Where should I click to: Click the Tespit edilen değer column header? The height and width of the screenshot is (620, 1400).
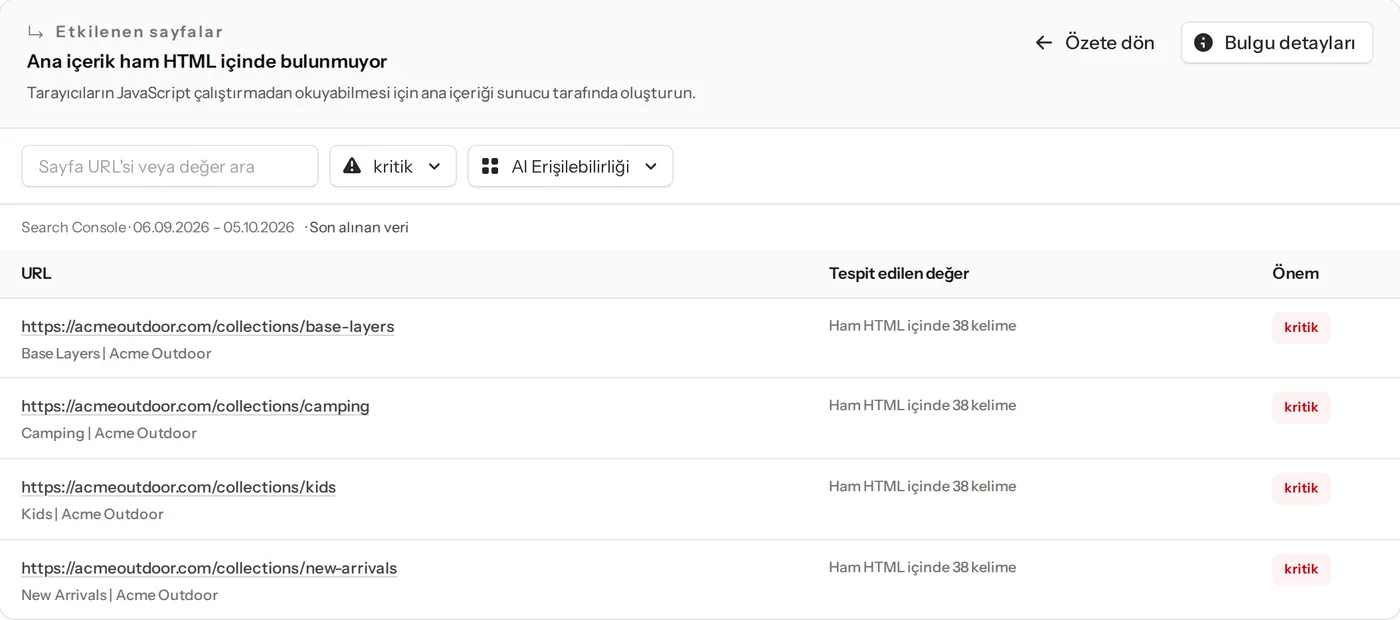[x=899, y=273]
